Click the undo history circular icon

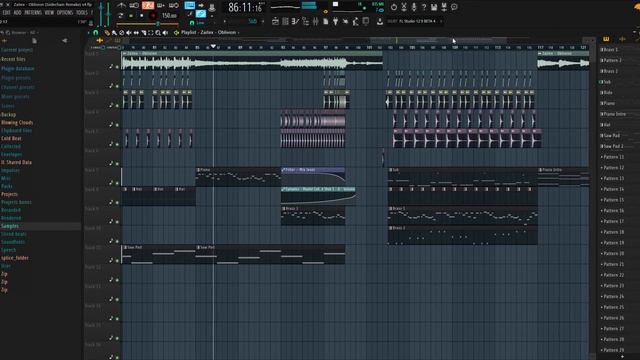tap(394, 7)
